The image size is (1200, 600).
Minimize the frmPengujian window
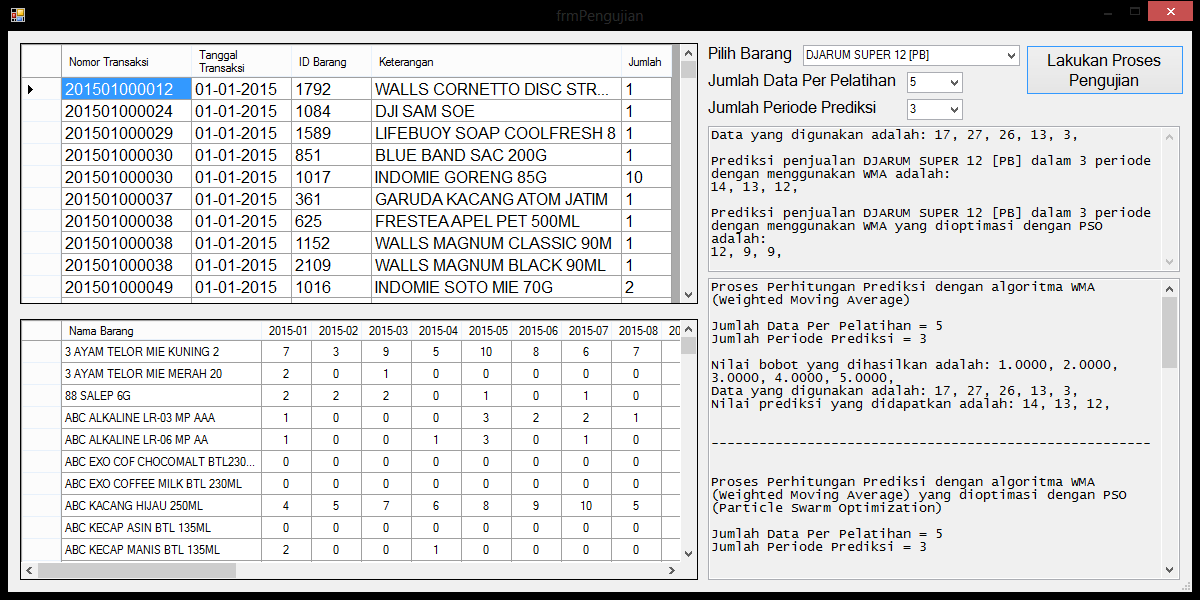pyautogui.click(x=1107, y=12)
